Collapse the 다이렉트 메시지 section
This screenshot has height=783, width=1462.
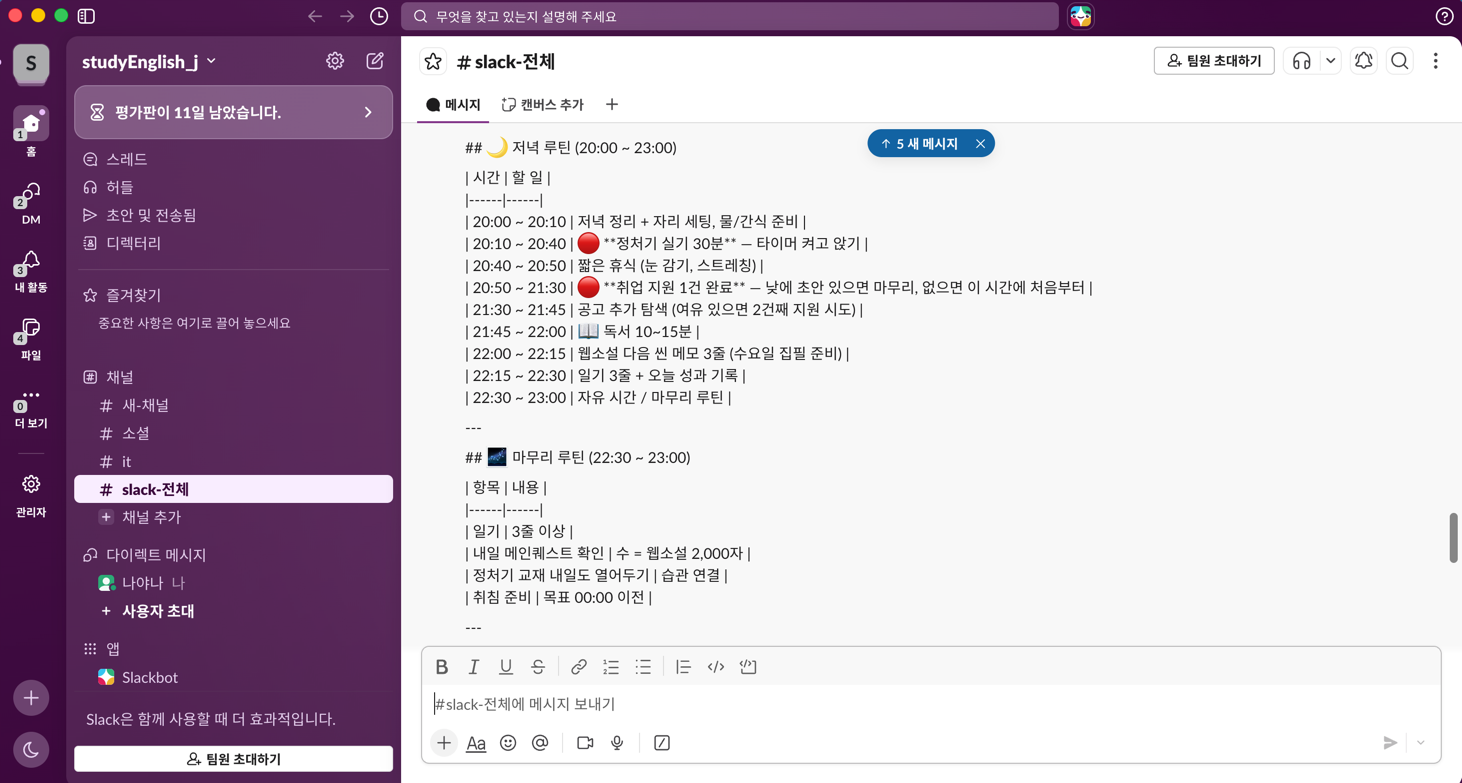coord(155,555)
